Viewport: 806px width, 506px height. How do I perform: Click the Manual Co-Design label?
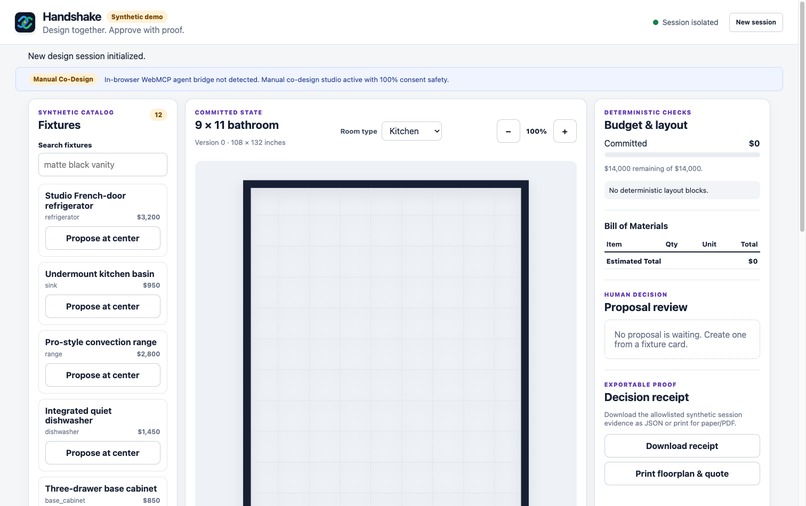[x=63, y=79]
